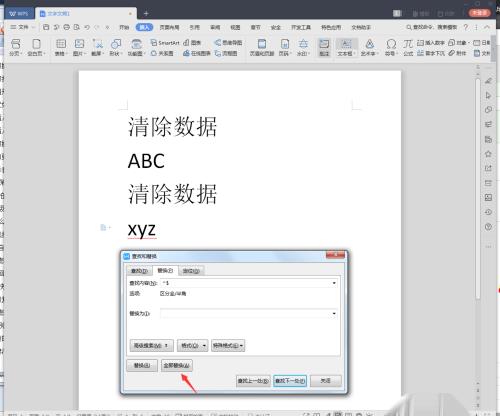Click the Picture (图片) insert icon

(x=79, y=47)
